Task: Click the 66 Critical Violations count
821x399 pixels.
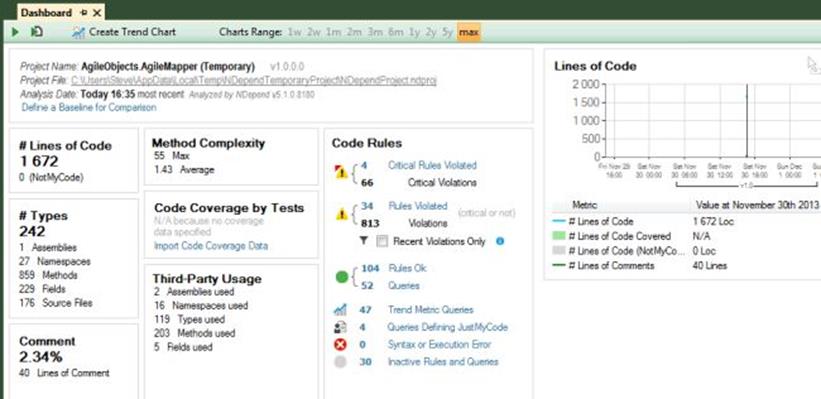Action: pos(367,183)
